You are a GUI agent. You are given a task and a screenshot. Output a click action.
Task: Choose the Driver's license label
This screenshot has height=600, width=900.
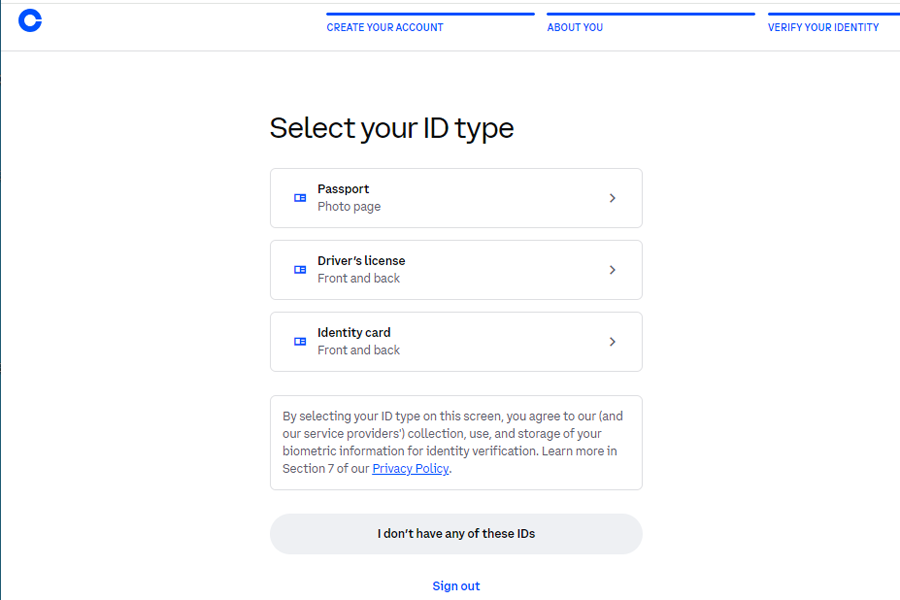click(361, 261)
